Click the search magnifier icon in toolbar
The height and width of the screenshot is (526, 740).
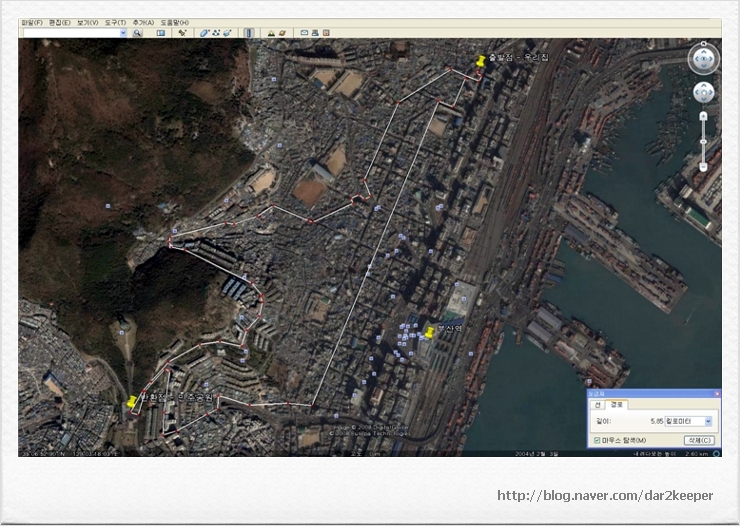click(137, 33)
